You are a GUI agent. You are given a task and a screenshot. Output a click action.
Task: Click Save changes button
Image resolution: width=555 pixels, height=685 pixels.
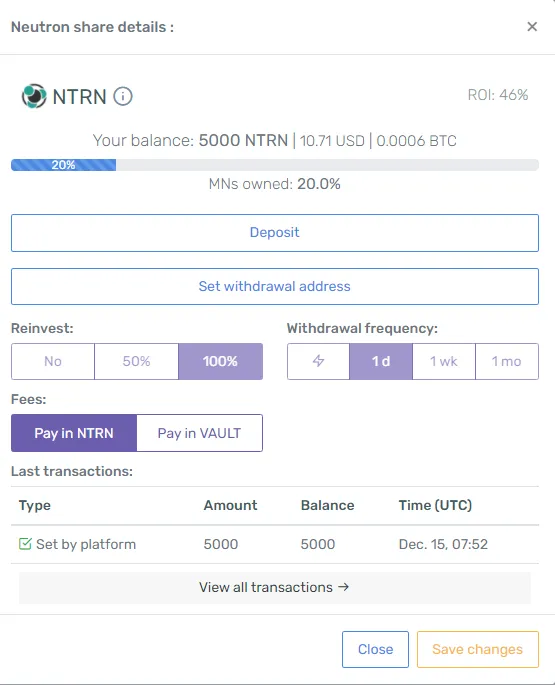478,649
